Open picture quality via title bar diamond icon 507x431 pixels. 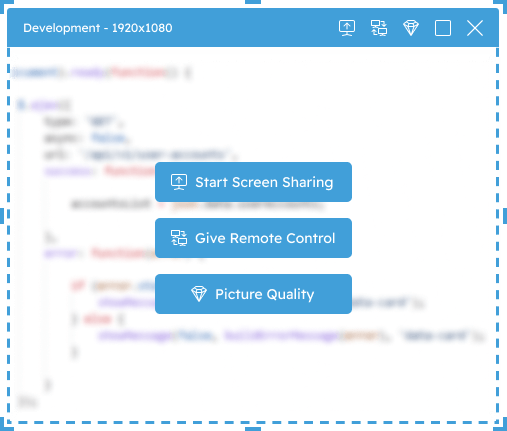pos(411,28)
